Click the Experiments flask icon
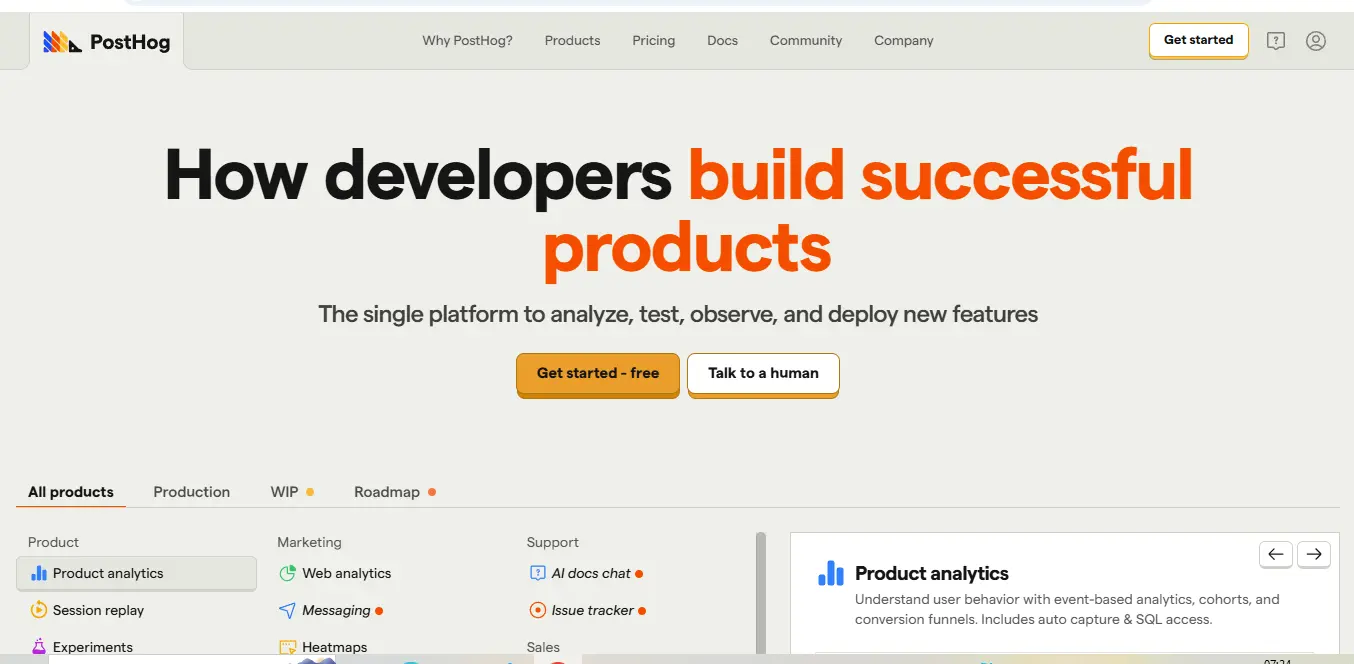This screenshot has width=1354, height=664. [39, 647]
